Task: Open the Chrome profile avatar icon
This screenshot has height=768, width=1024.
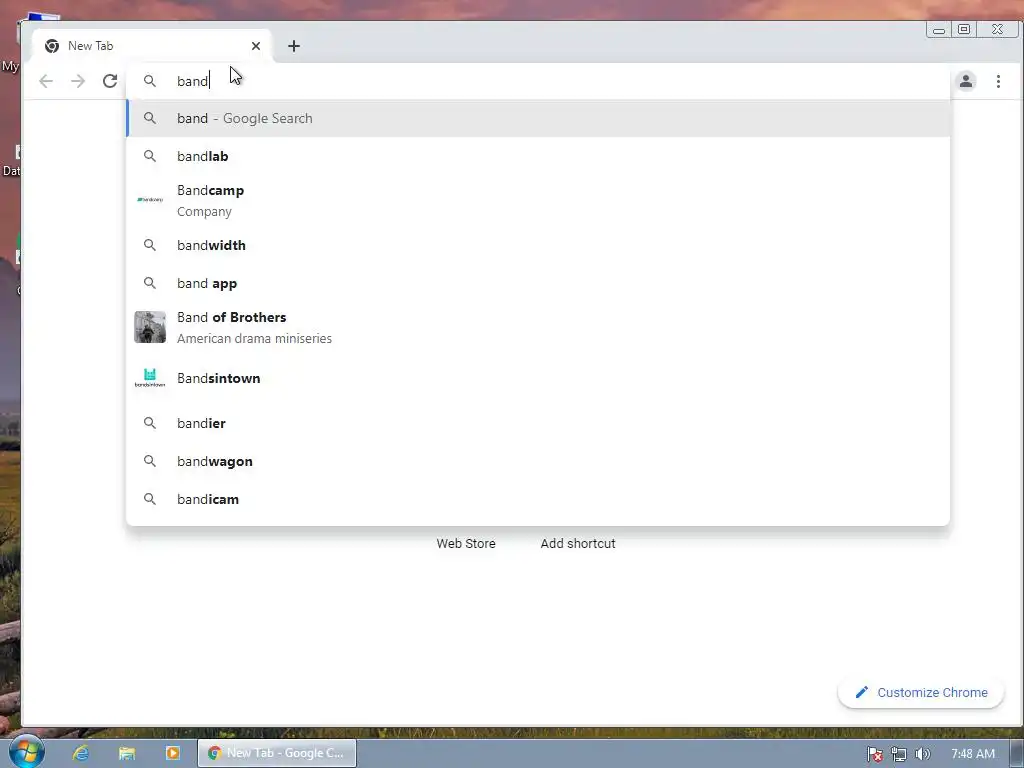Action: click(966, 81)
